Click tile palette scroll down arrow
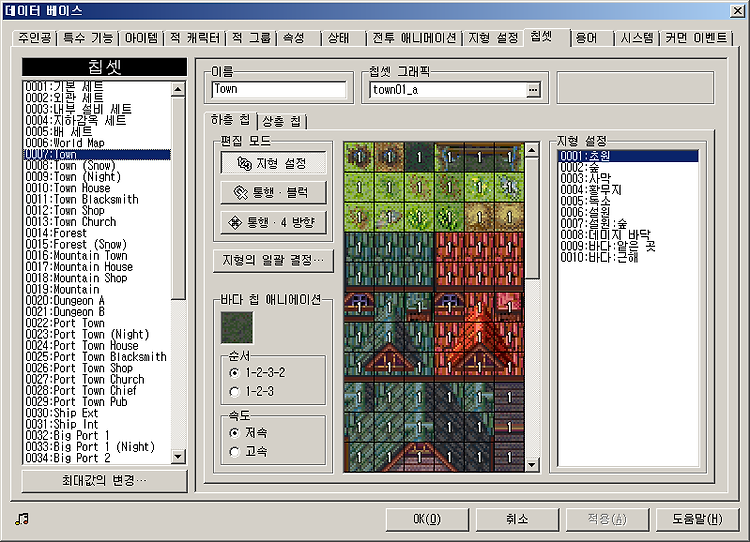This screenshot has width=750, height=542. click(x=532, y=465)
